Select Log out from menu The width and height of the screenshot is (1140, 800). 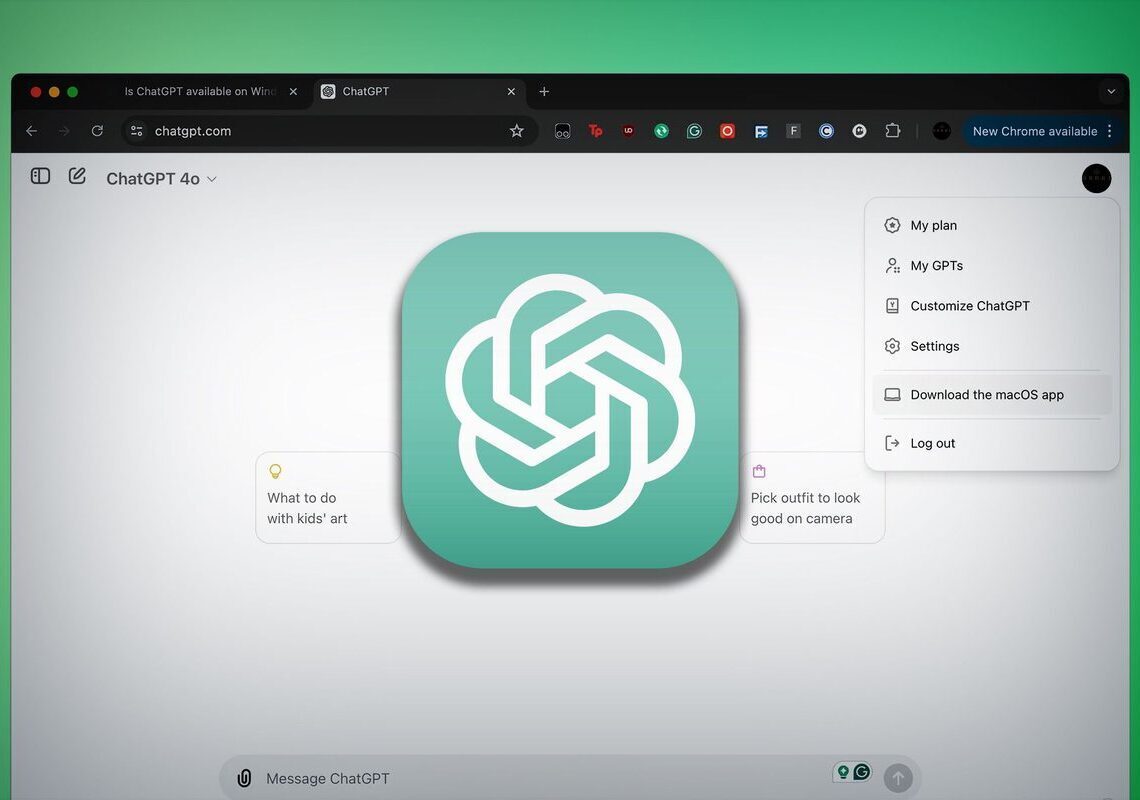(992, 443)
